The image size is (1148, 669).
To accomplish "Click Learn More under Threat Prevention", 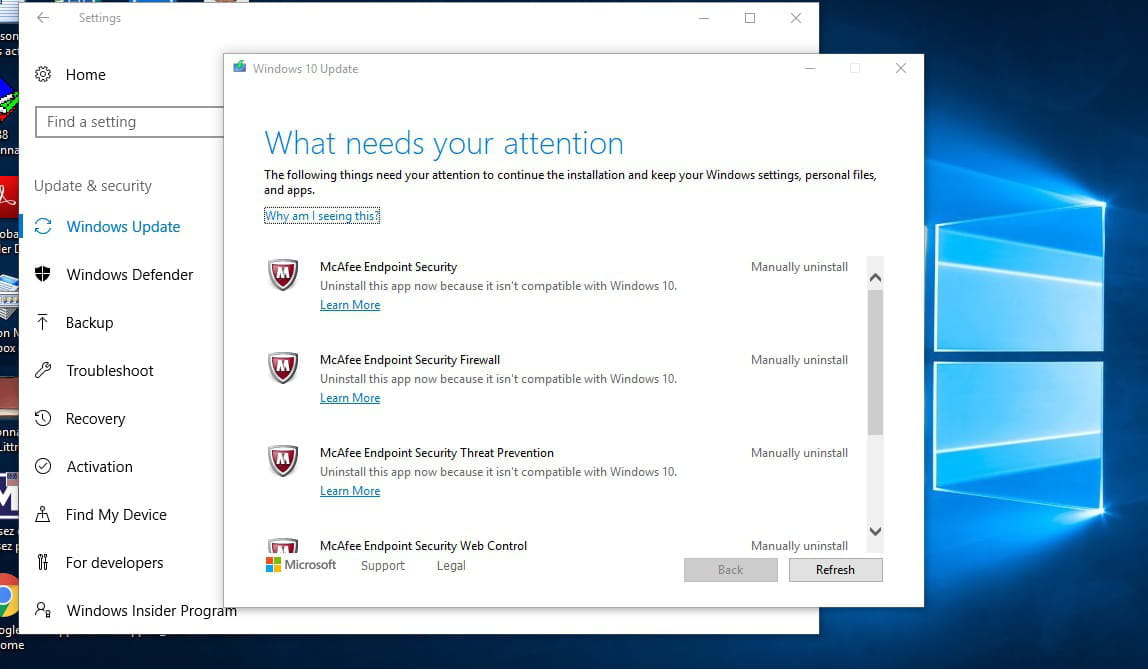I will [350, 490].
